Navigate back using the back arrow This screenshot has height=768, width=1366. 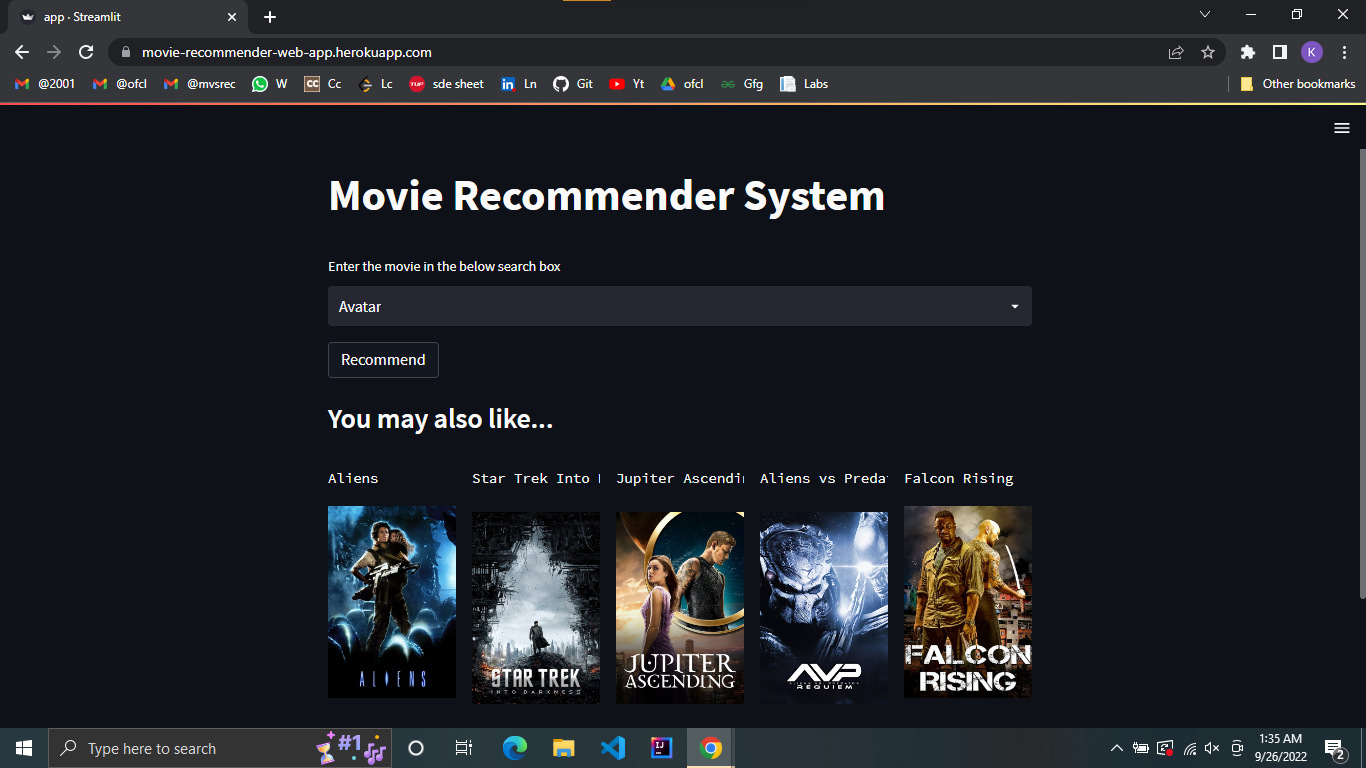point(21,52)
